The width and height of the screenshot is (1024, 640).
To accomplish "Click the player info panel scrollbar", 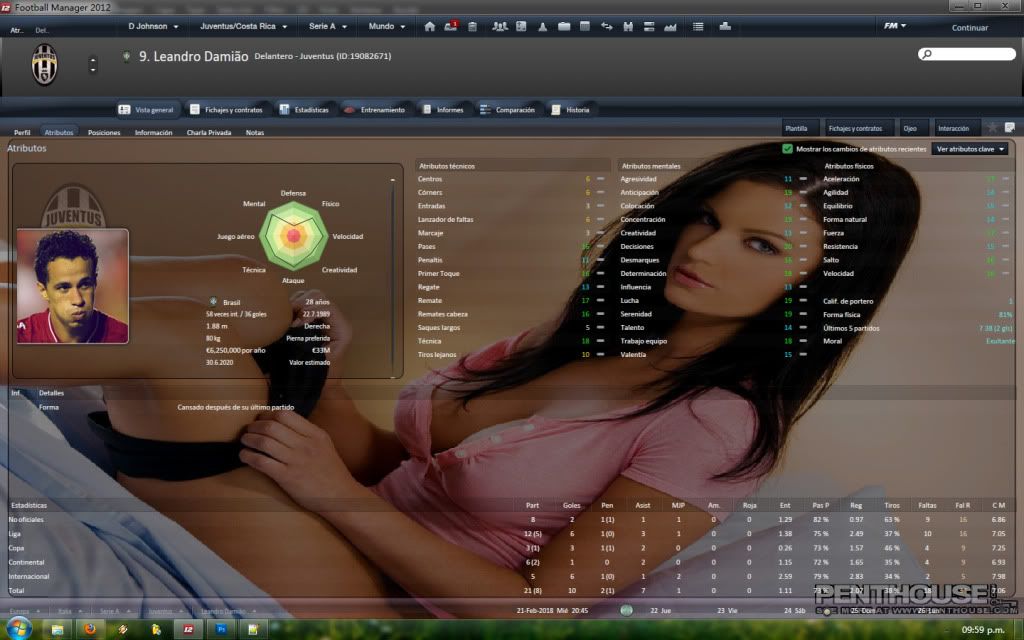I will [393, 278].
